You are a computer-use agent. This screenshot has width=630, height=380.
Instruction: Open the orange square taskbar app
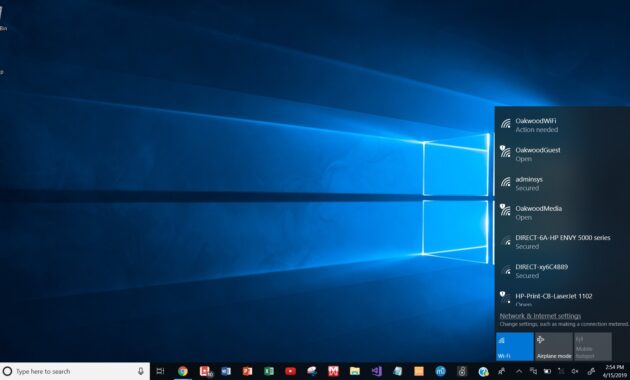point(419,371)
